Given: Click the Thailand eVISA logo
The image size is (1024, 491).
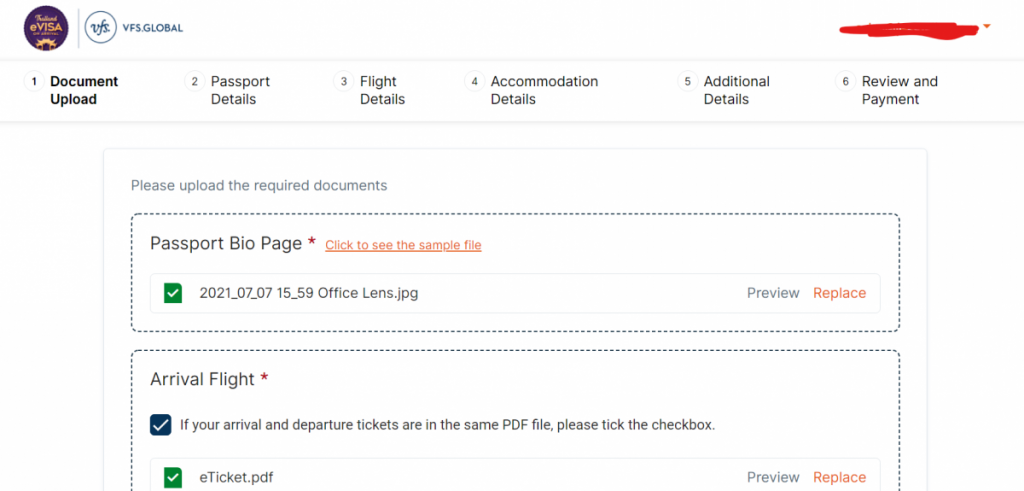Looking at the screenshot, I should pos(46,29).
